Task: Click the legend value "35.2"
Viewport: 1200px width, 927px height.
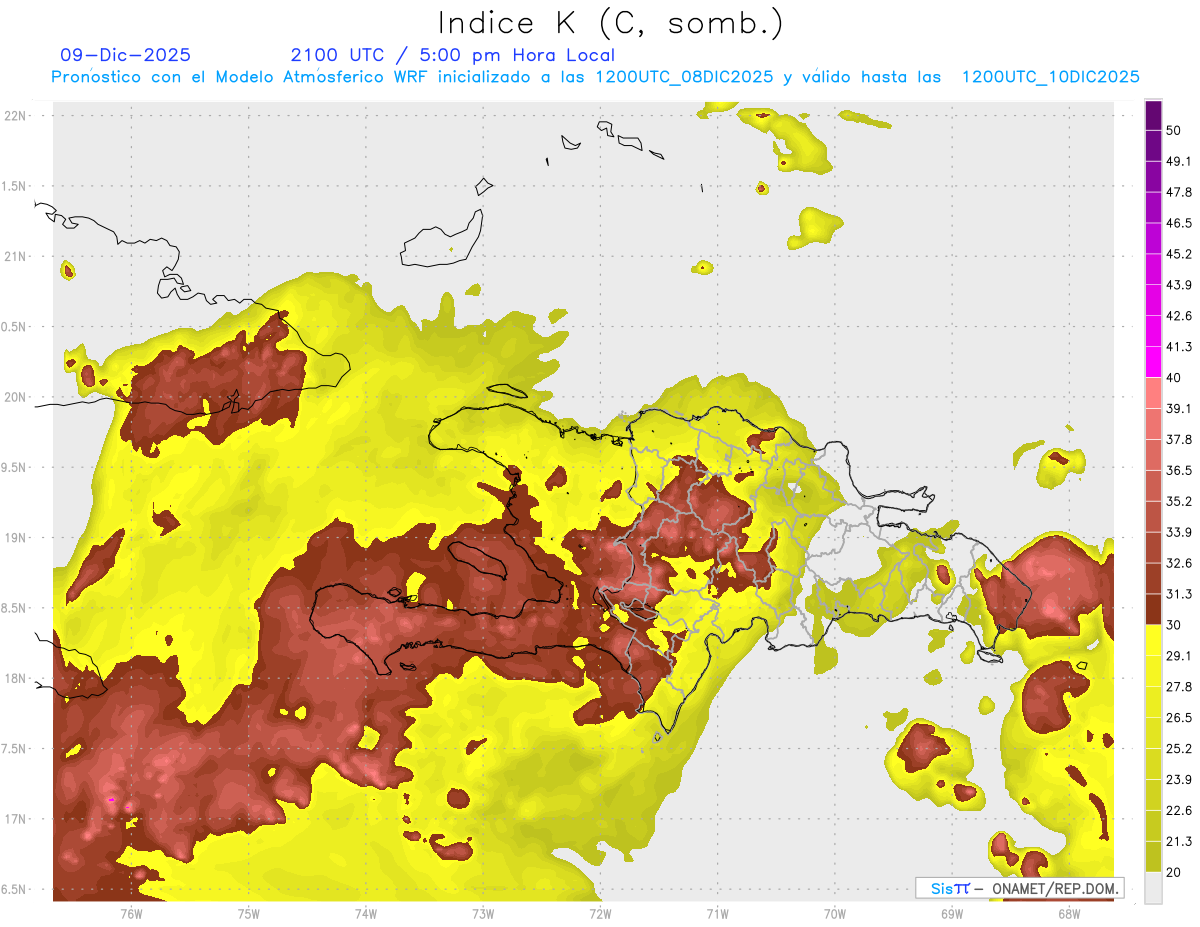Action: click(1179, 501)
